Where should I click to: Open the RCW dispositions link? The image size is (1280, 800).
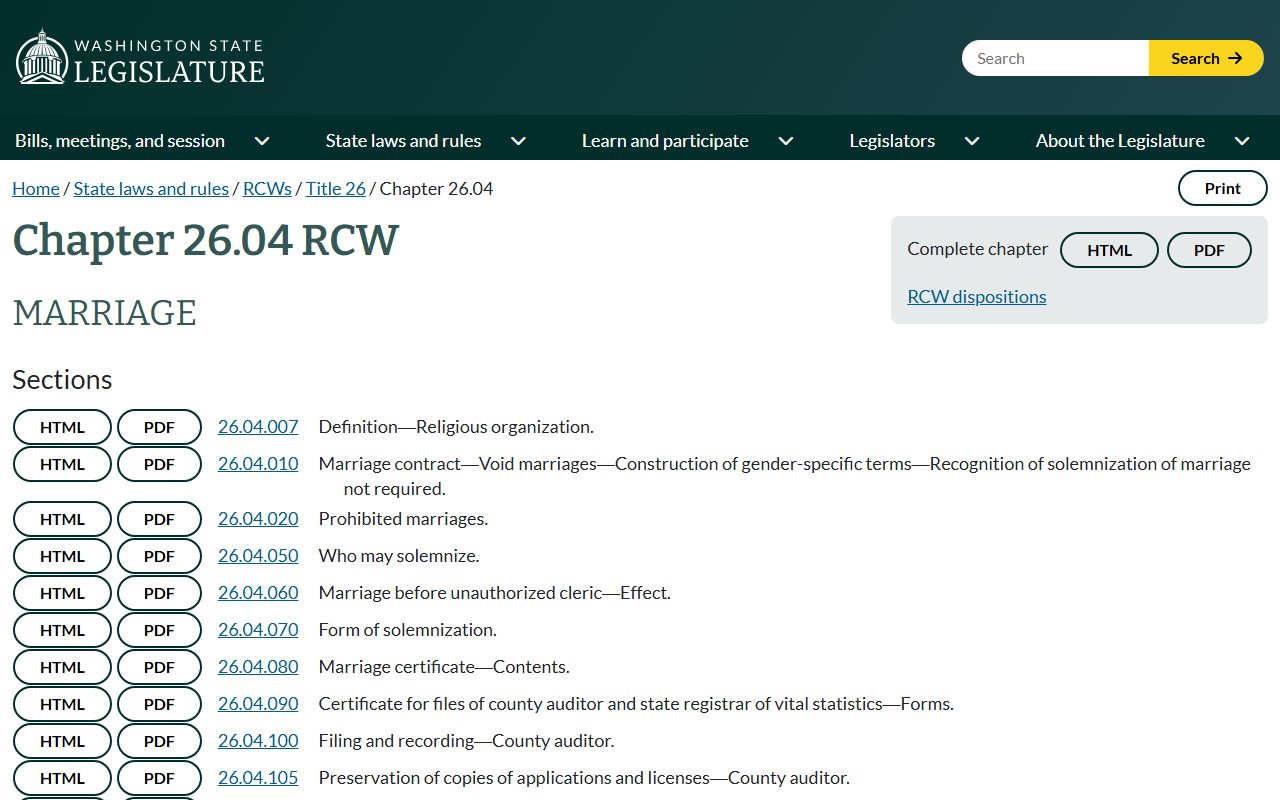pos(977,297)
